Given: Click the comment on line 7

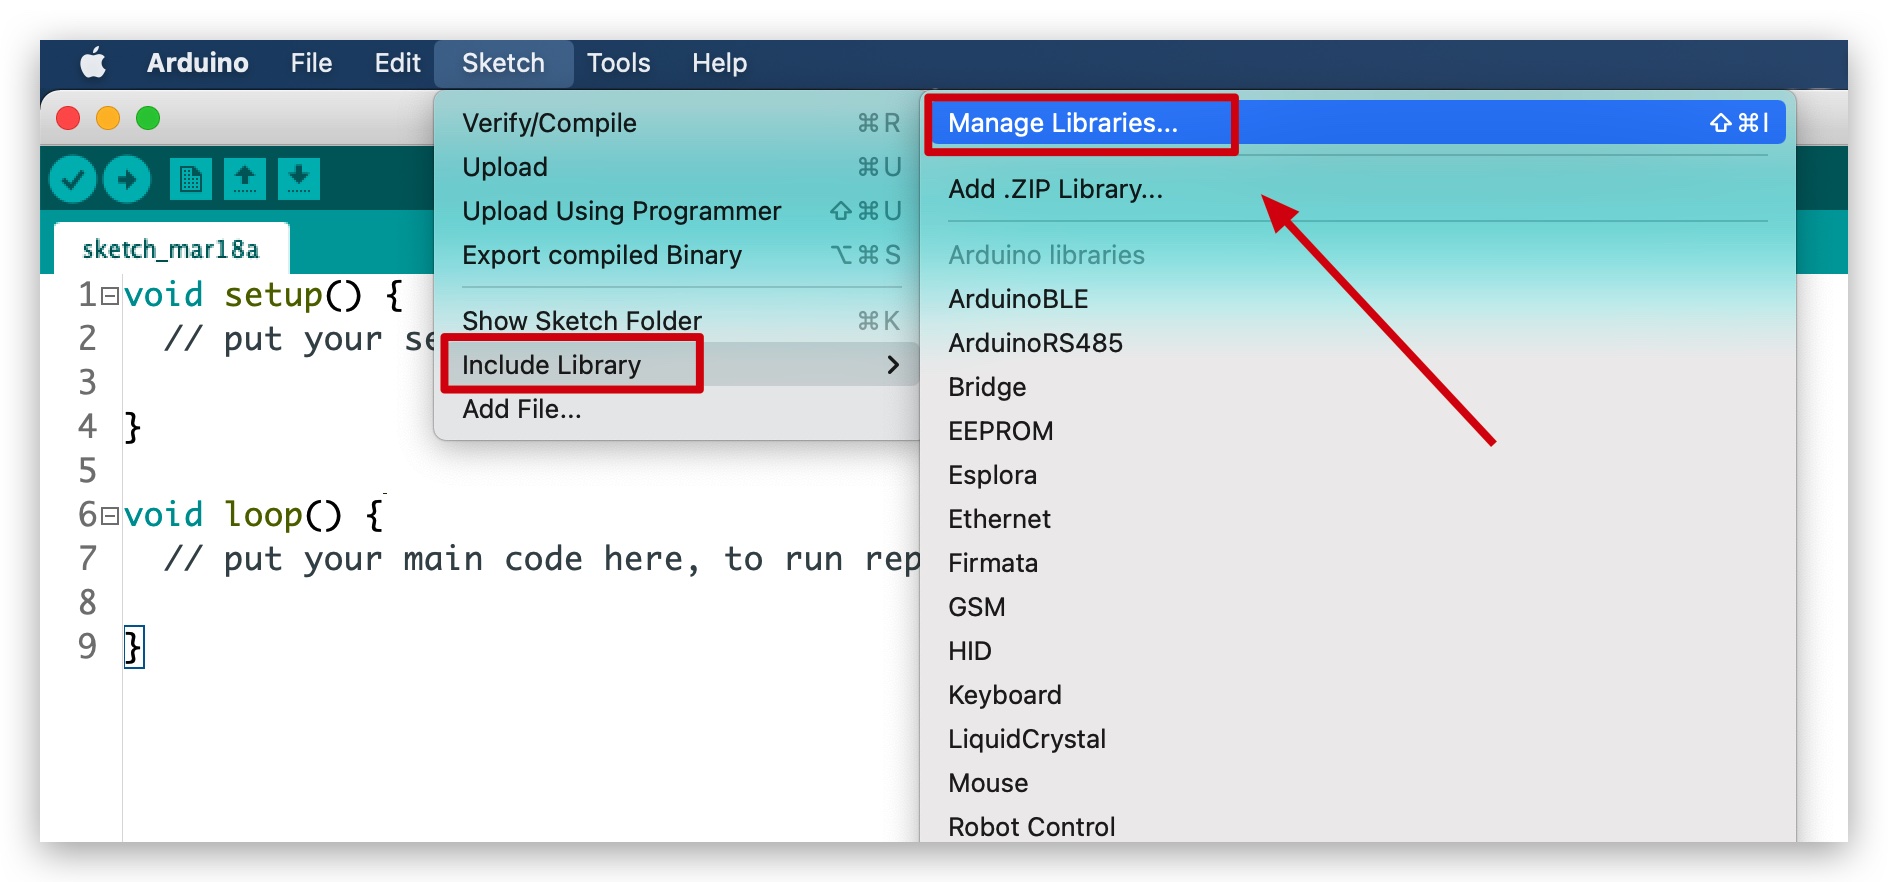Looking at the screenshot, I should (542, 559).
